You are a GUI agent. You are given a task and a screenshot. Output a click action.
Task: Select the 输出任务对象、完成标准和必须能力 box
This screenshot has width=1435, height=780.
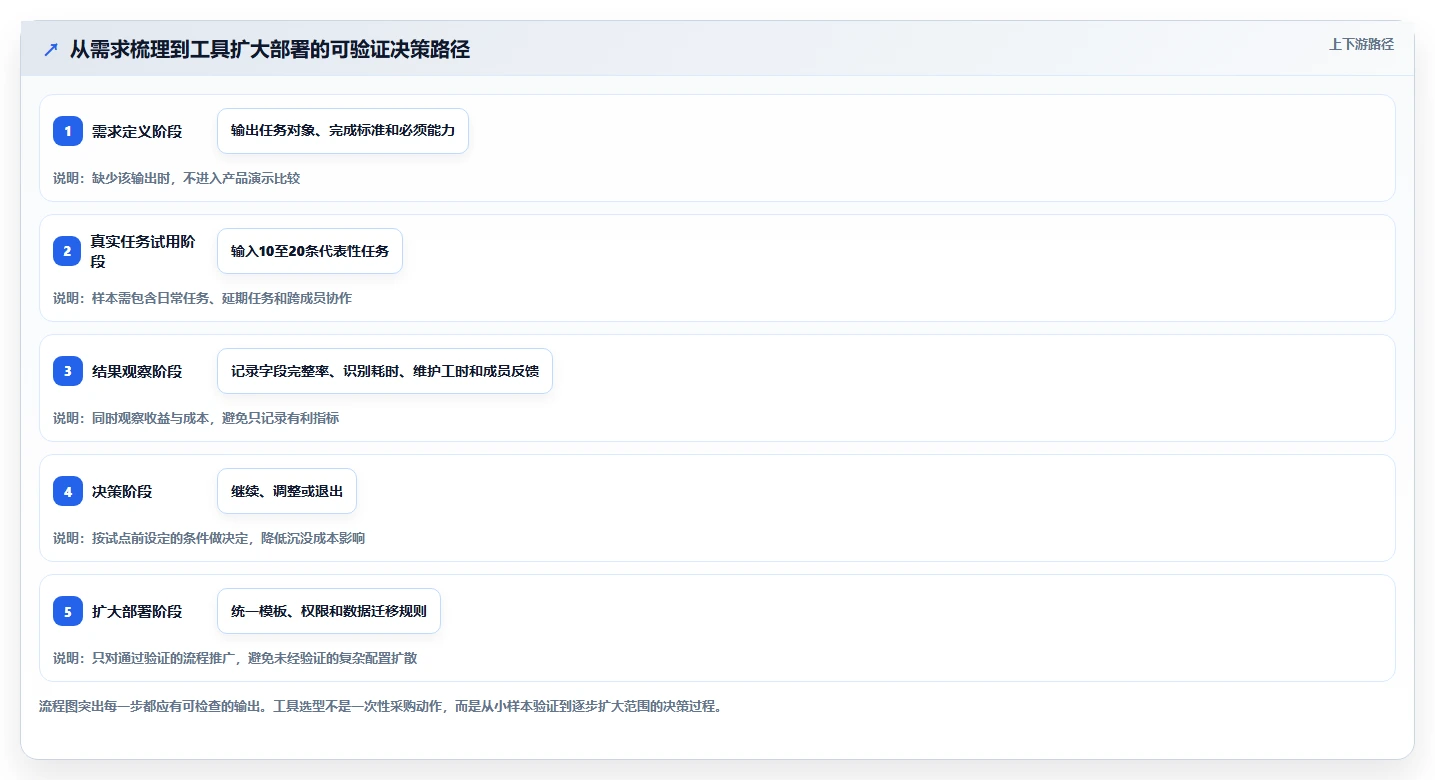pos(343,131)
